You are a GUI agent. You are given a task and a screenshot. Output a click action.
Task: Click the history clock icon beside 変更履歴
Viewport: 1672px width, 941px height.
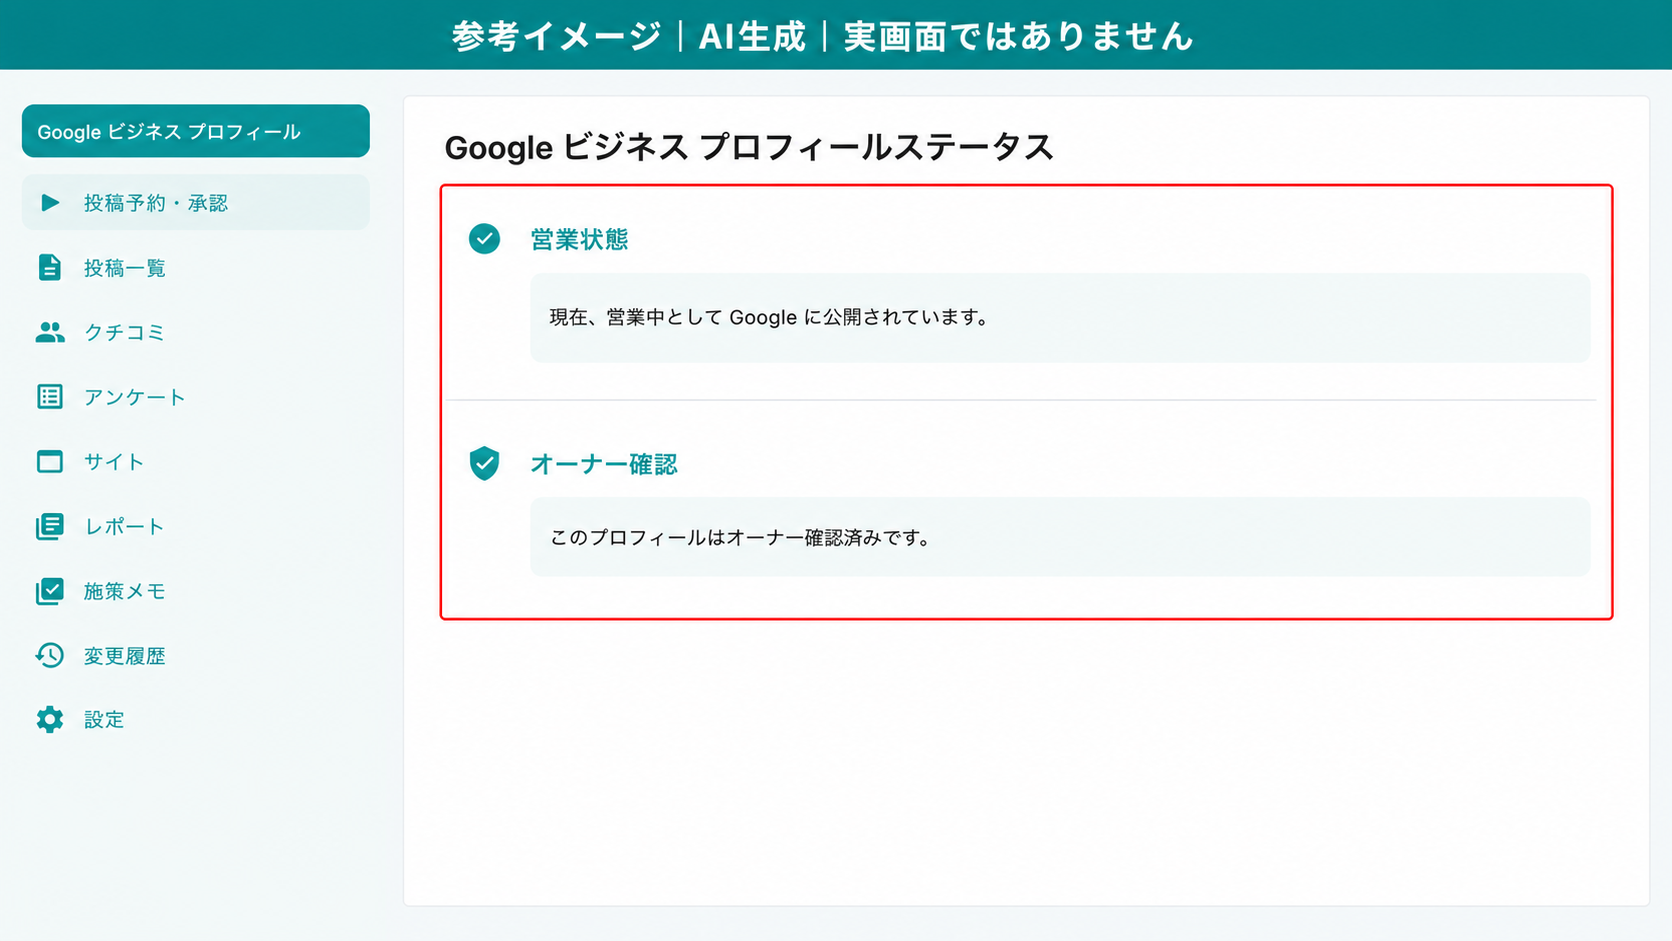tap(49, 655)
